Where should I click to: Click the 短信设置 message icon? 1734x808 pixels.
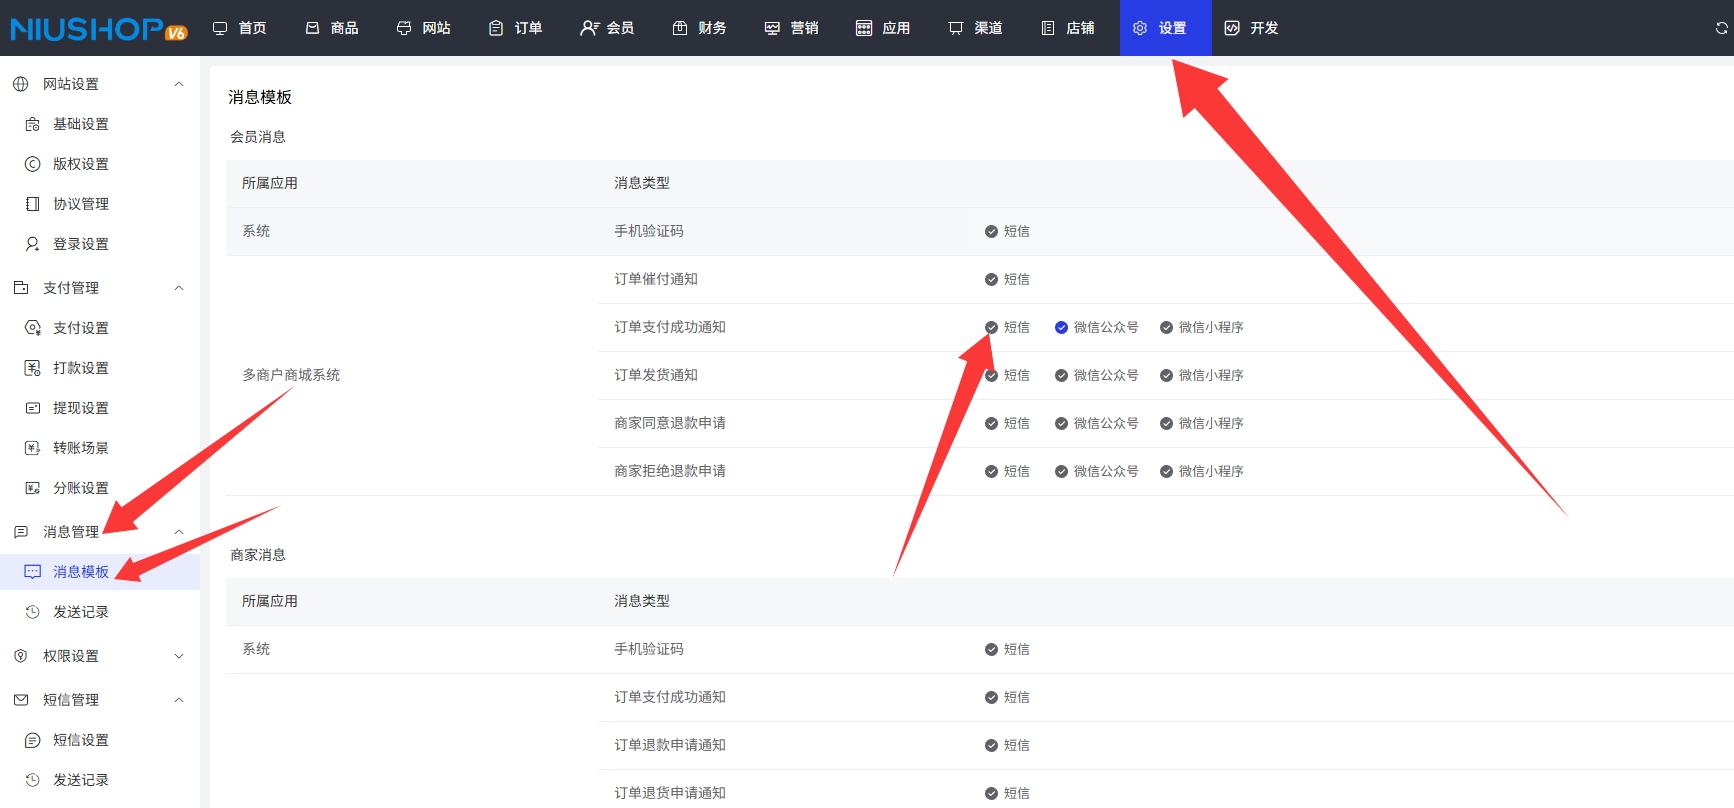pyautogui.click(x=32, y=740)
